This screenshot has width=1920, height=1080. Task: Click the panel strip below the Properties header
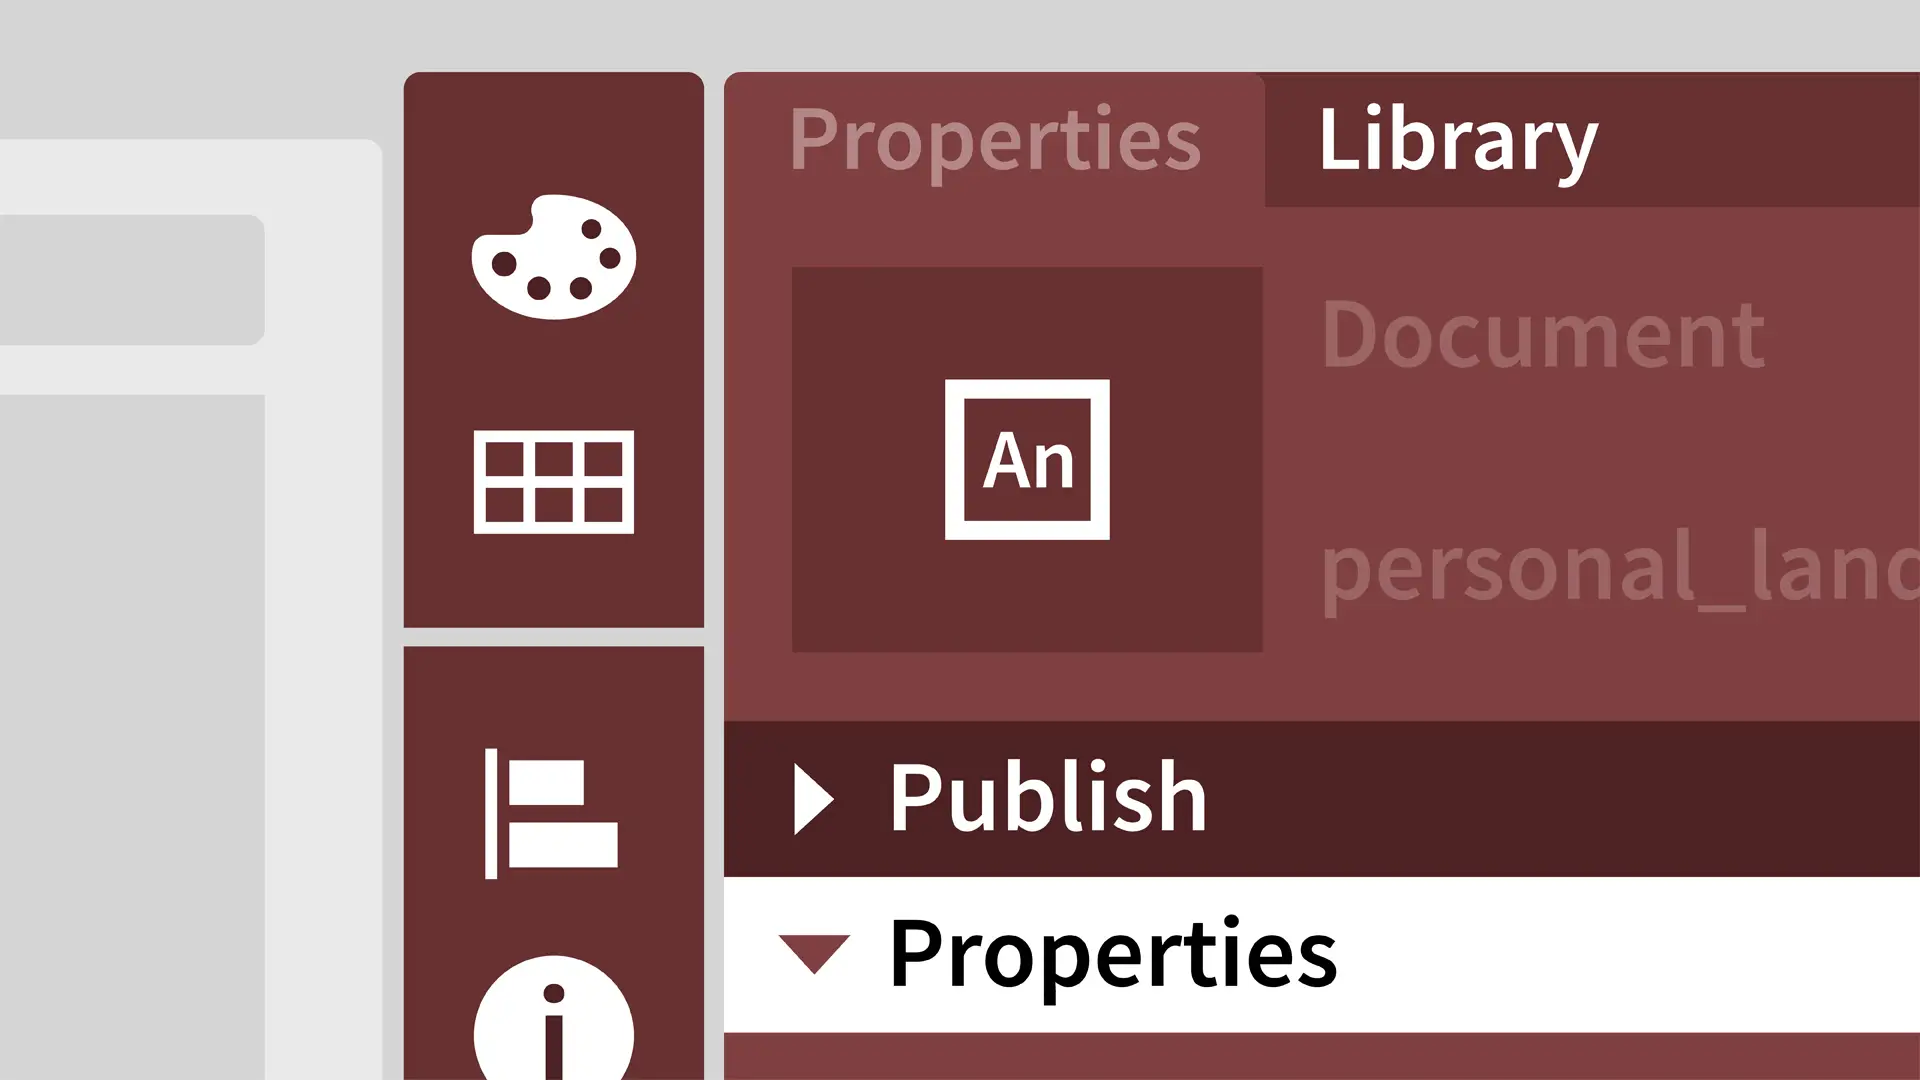(x=1322, y=1057)
